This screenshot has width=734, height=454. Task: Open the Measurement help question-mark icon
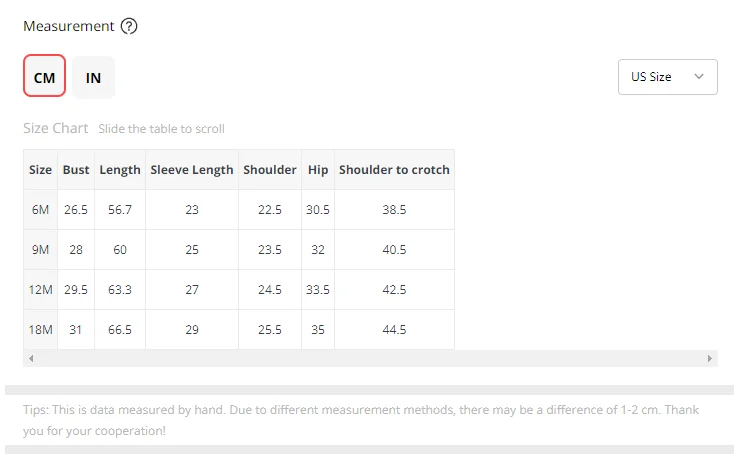[x=129, y=26]
